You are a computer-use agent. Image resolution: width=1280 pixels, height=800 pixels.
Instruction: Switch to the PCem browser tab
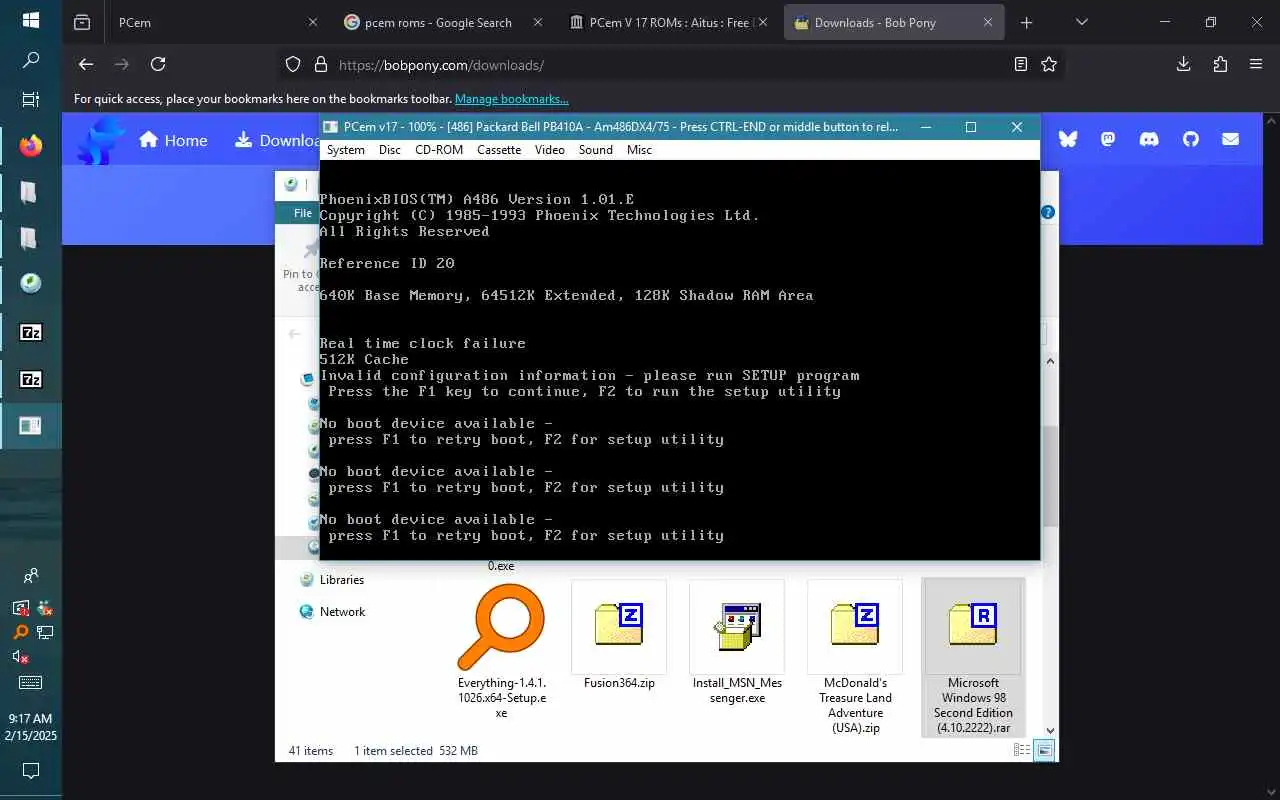218,22
